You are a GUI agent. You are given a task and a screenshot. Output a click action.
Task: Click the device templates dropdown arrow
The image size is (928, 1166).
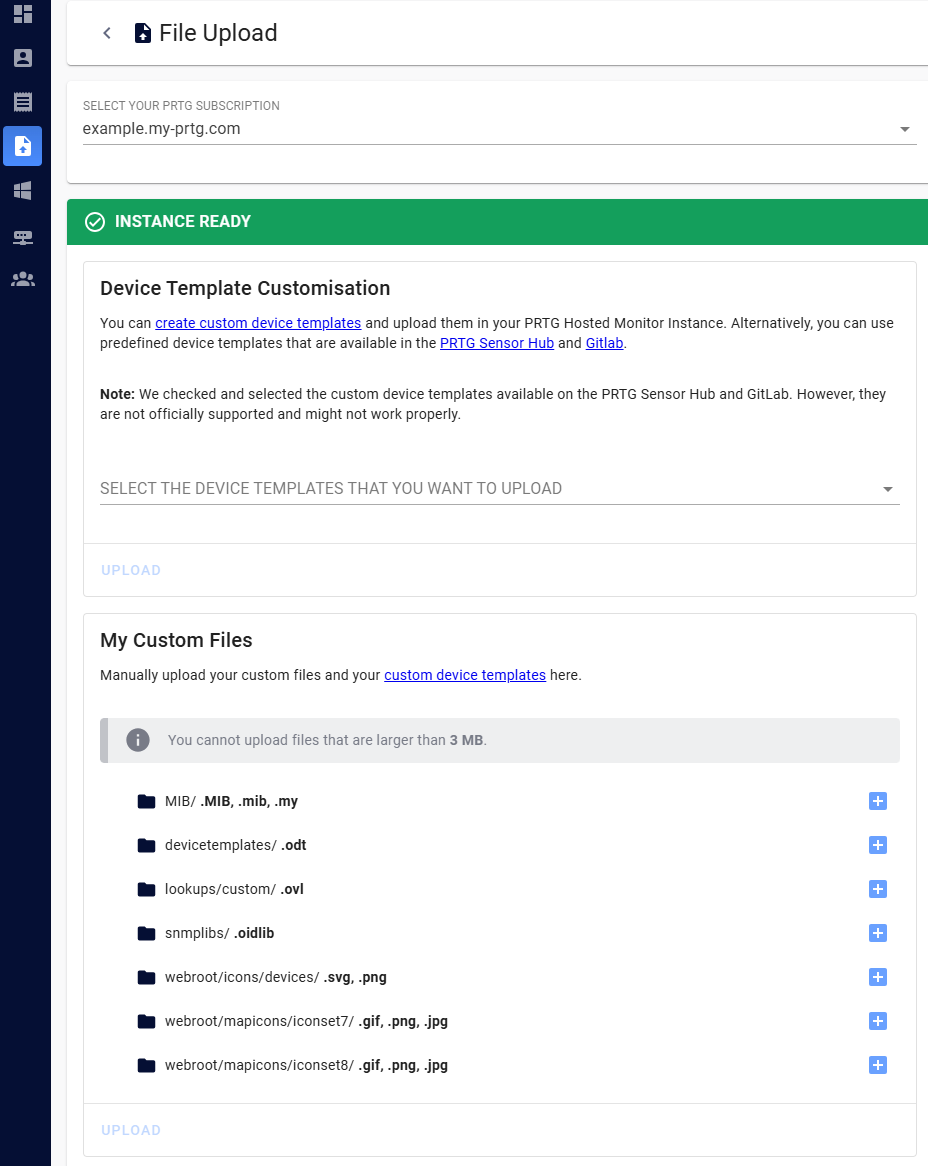(887, 489)
